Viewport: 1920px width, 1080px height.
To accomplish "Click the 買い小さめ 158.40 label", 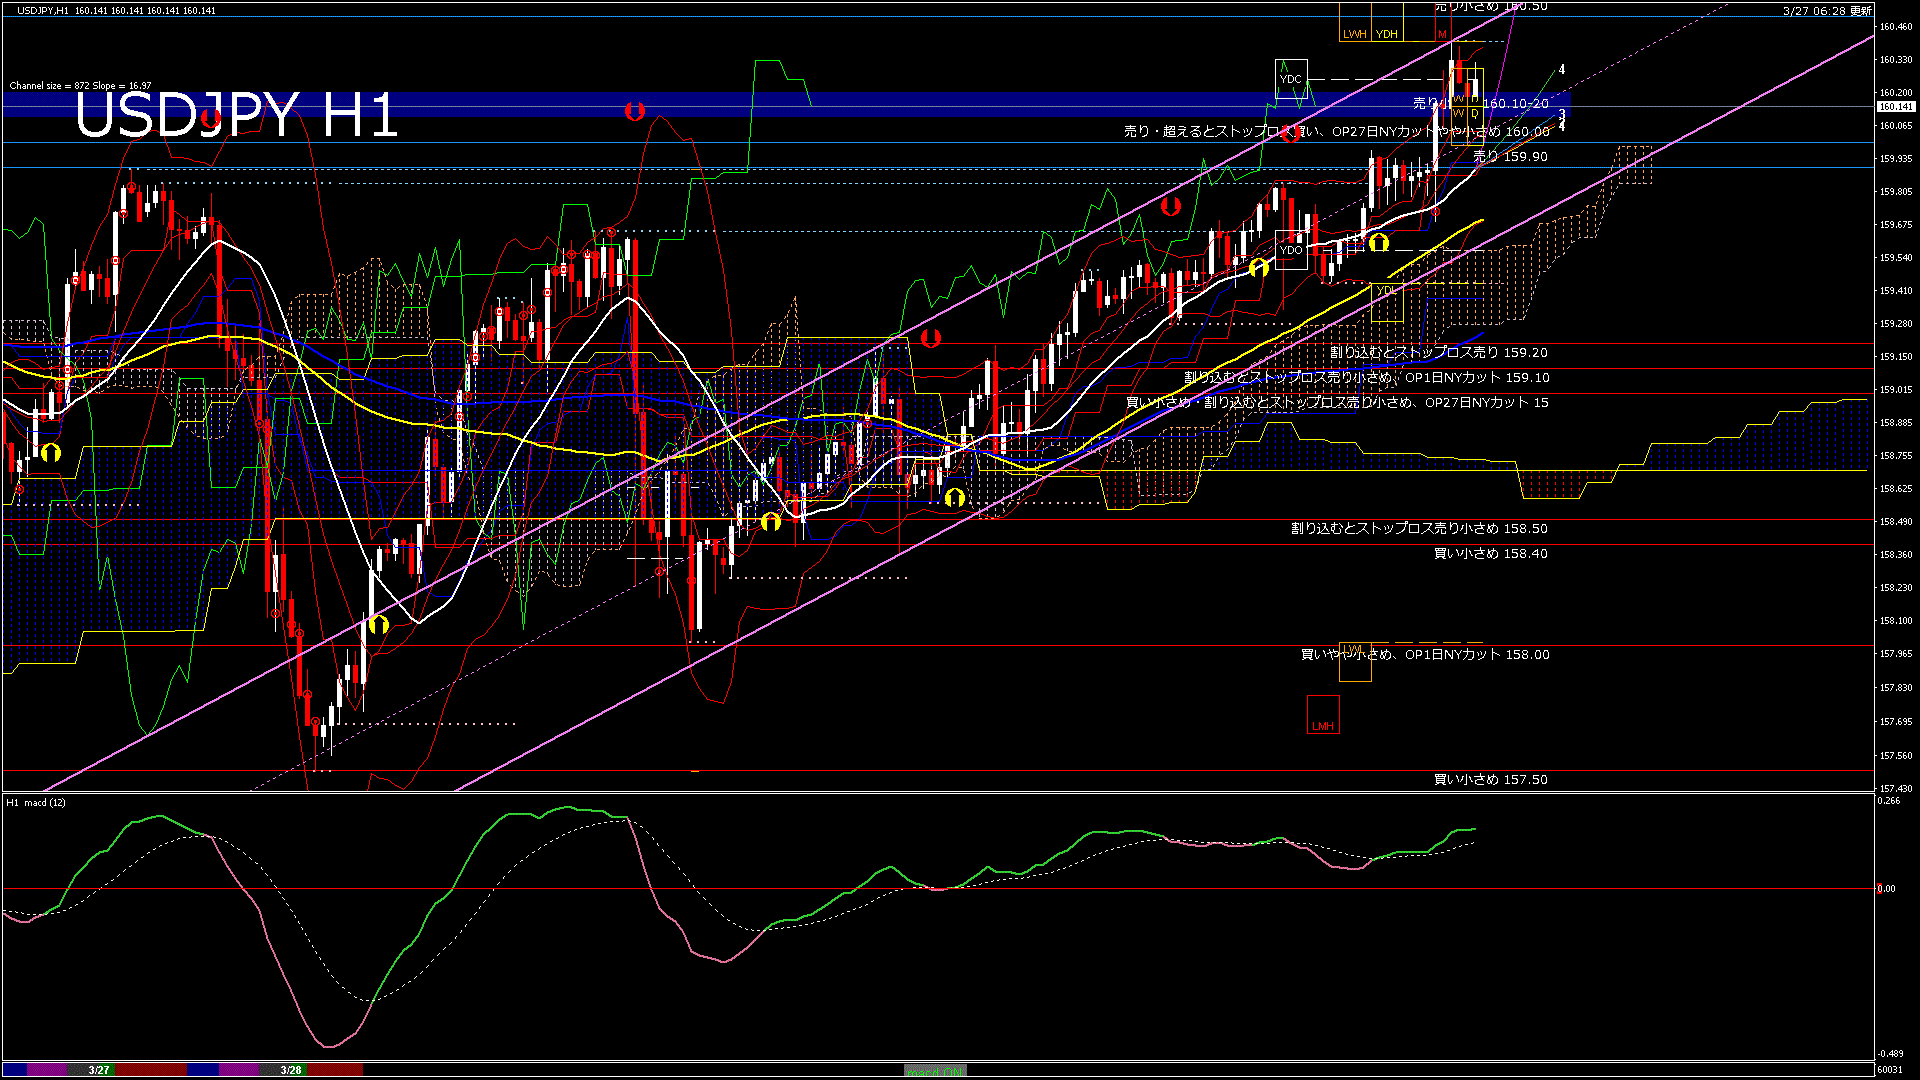I will pos(1490,554).
